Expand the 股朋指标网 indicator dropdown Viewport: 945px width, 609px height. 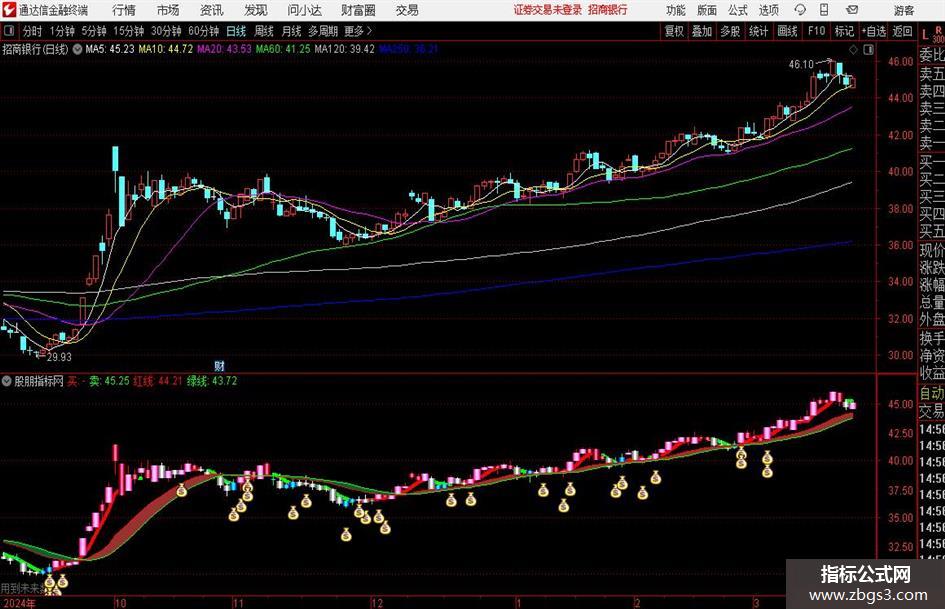click(x=7, y=381)
